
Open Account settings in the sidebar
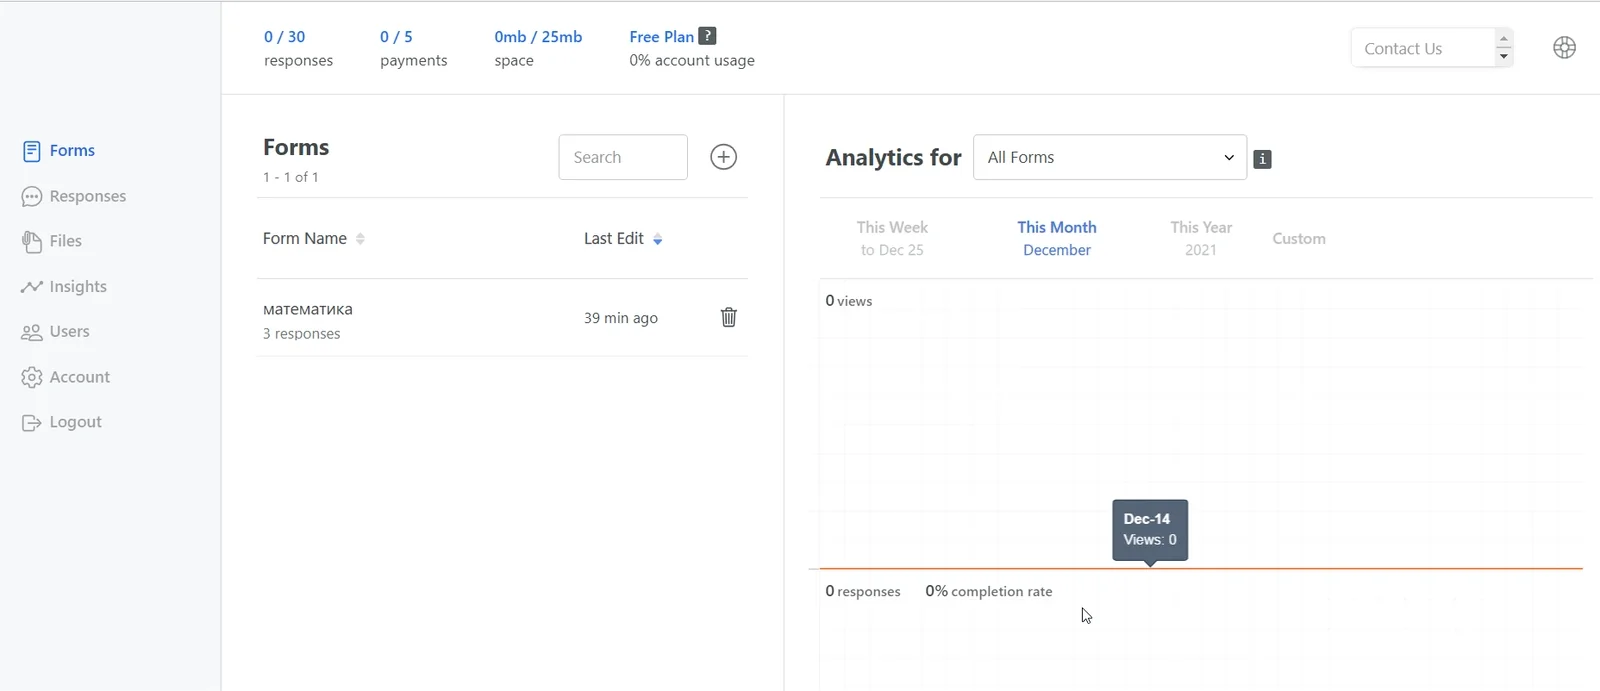pyautogui.click(x=66, y=377)
